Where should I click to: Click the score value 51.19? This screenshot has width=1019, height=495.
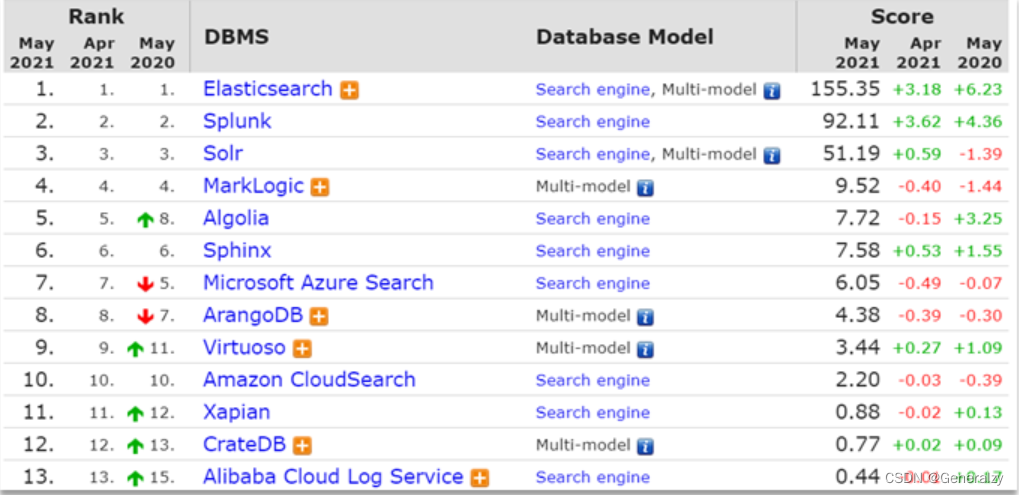[x=851, y=154]
